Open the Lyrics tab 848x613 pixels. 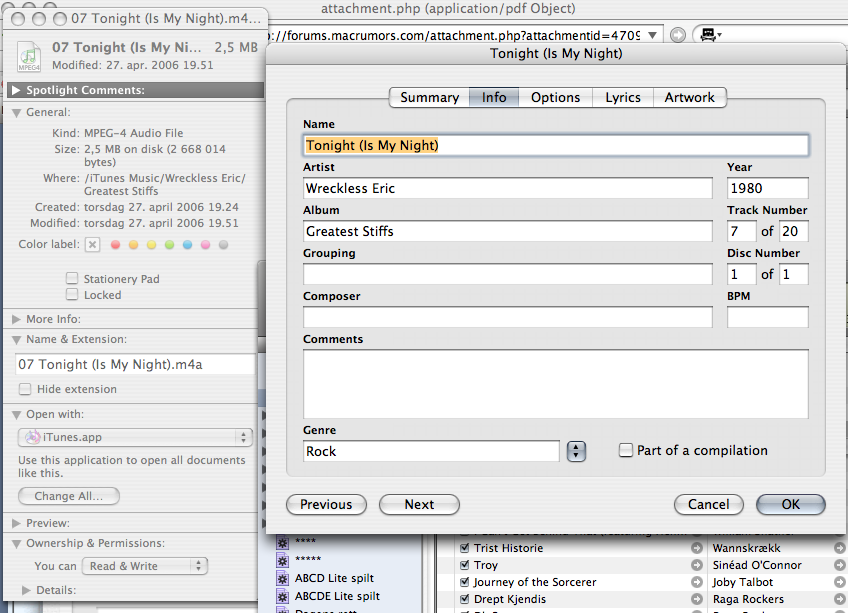[x=623, y=97]
